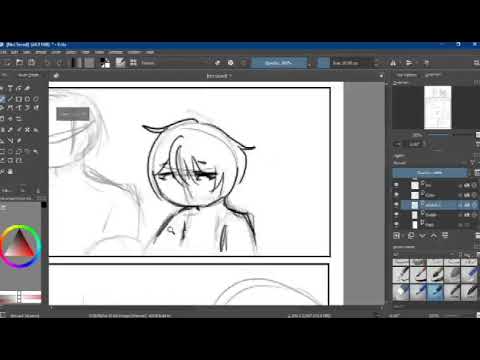480x360 pixels.
Task: Open the brush editor settings
Action: (120, 62)
